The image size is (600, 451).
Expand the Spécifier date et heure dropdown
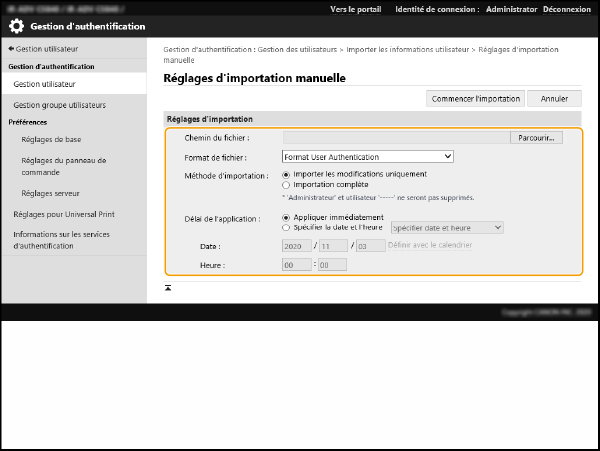[446, 227]
